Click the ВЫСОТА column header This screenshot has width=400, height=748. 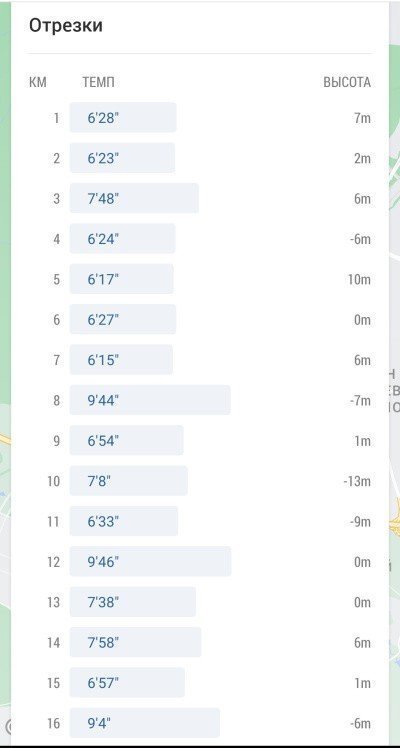[347, 82]
